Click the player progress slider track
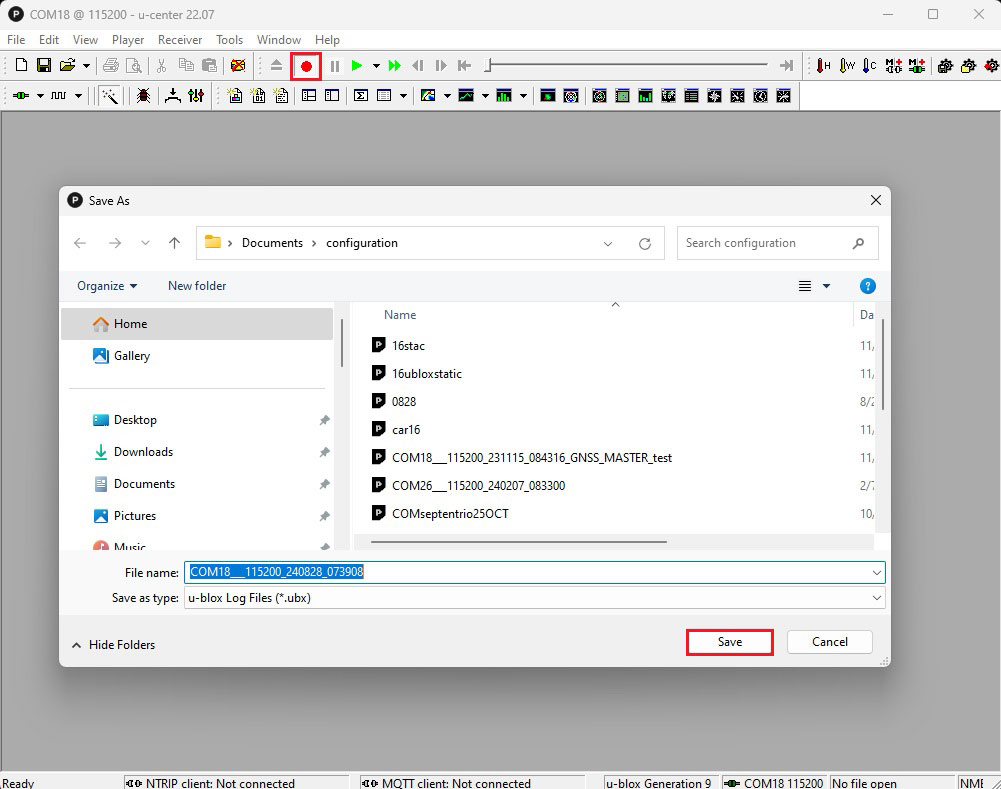Viewport: 1001px width, 789px height. pos(630,66)
